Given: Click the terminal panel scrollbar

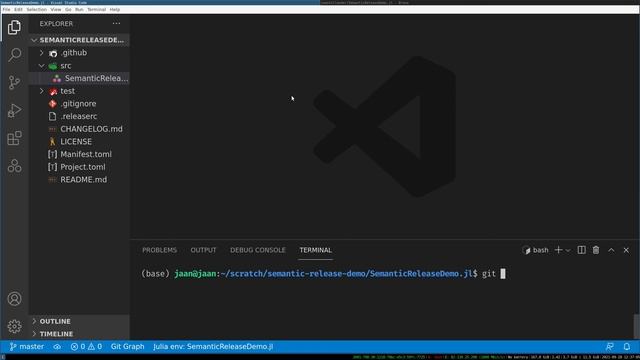Looking at the screenshot, I should point(636,326).
